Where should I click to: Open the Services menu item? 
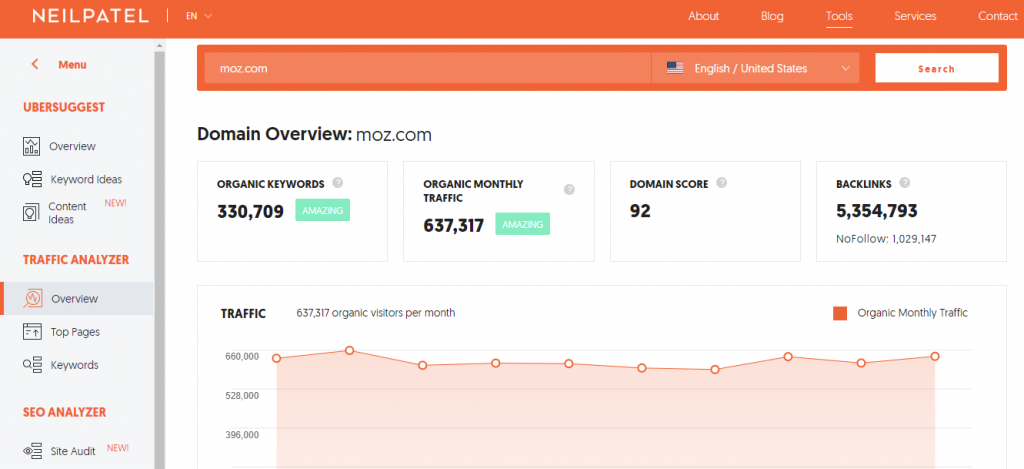click(x=915, y=16)
